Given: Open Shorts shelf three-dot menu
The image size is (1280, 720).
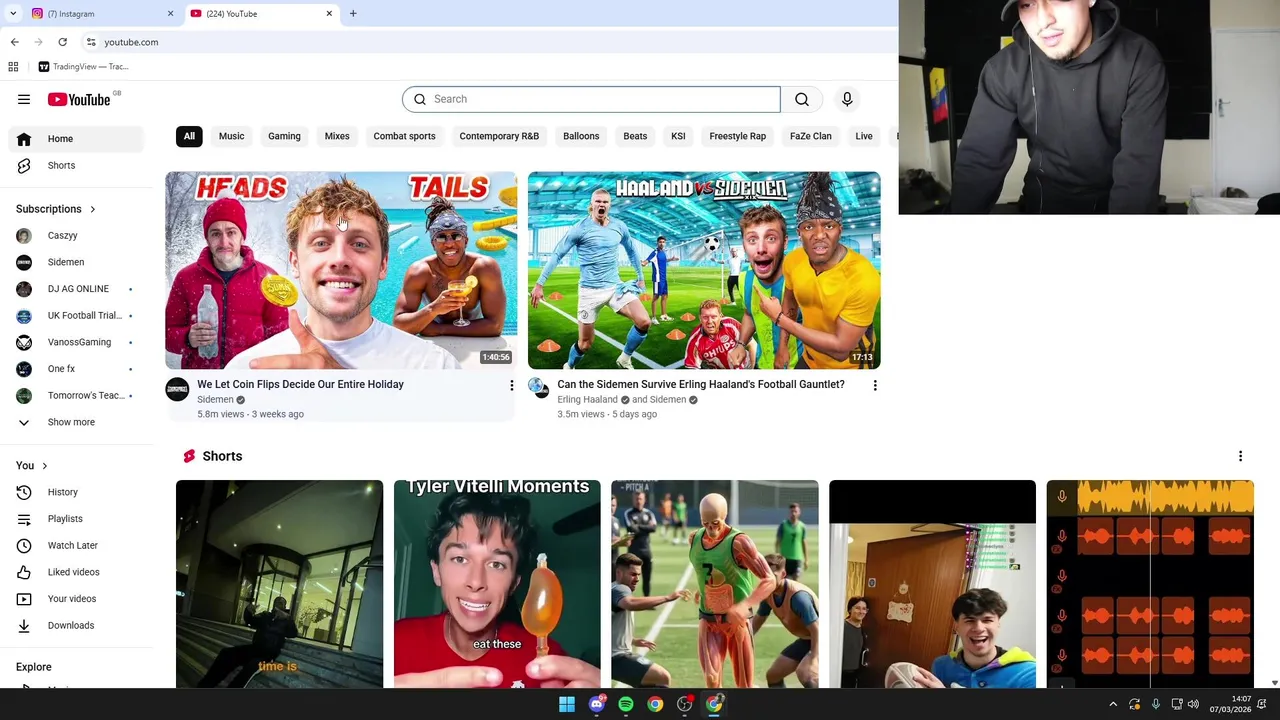Looking at the screenshot, I should coord(1240,456).
